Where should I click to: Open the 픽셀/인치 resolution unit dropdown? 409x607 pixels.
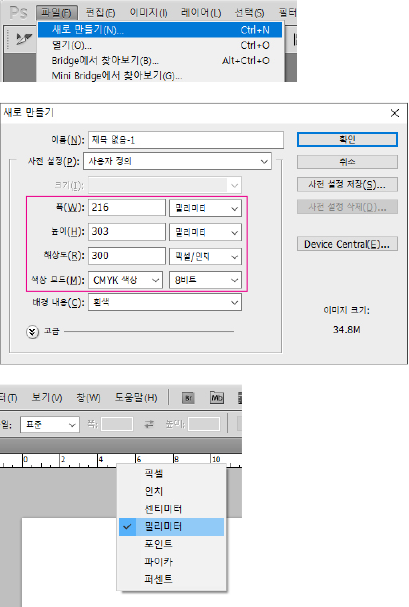[205, 256]
